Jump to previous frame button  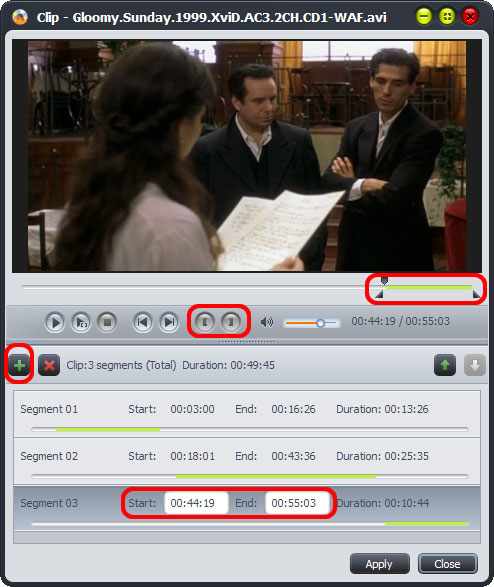tap(143, 322)
